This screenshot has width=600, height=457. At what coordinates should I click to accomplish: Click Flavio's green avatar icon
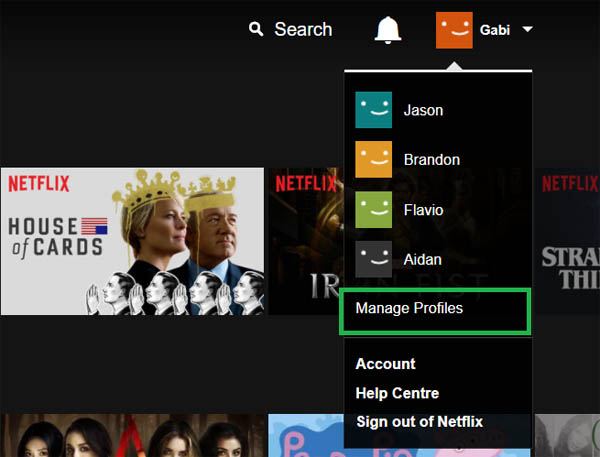point(373,210)
